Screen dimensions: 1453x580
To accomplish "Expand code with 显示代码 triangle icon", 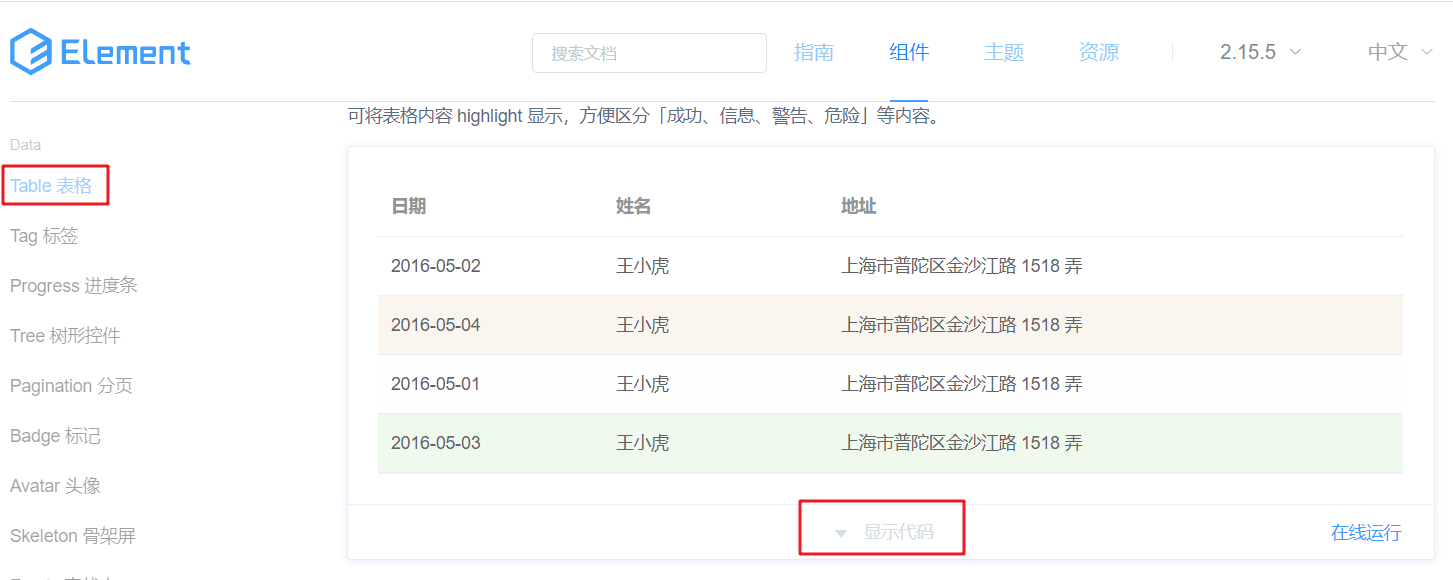I will click(841, 533).
